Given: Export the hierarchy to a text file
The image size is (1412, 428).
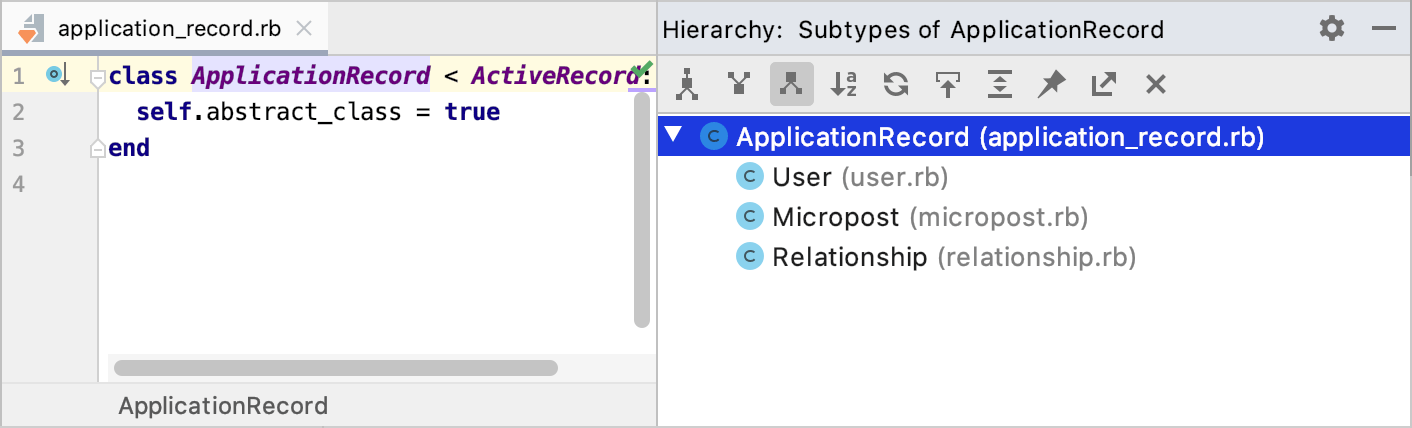Looking at the screenshot, I should point(1103,85).
